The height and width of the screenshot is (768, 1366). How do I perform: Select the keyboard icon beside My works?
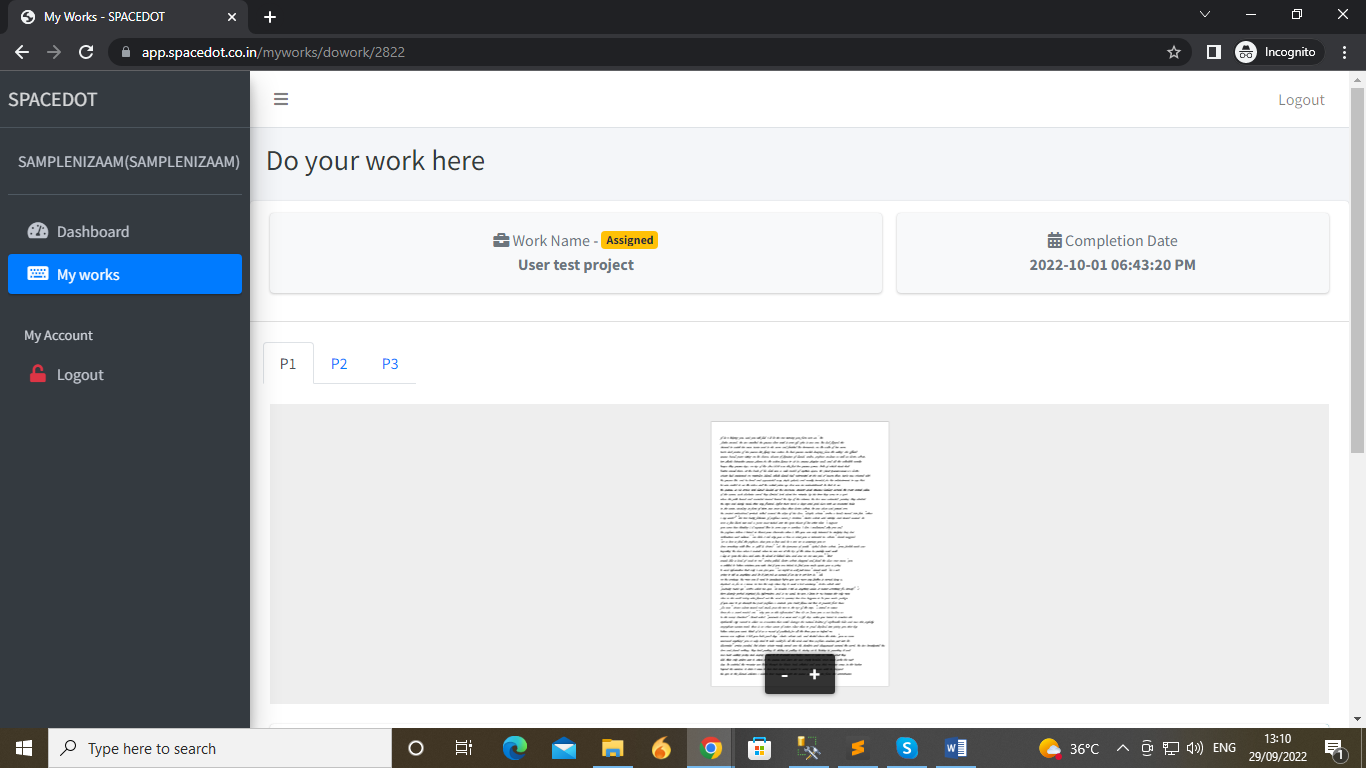coord(37,273)
